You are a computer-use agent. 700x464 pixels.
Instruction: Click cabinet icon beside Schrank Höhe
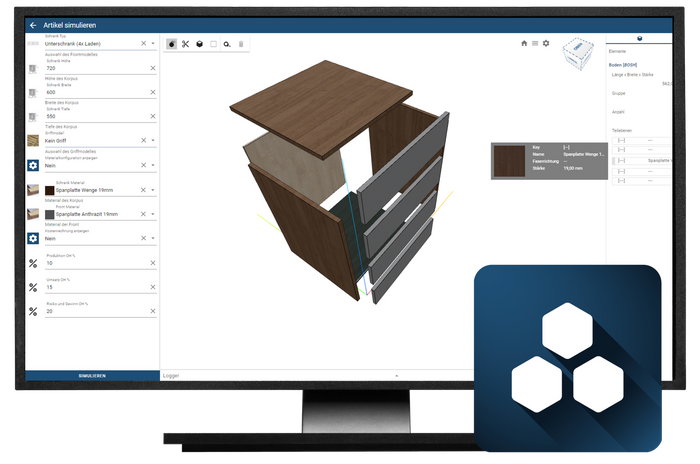33,68
